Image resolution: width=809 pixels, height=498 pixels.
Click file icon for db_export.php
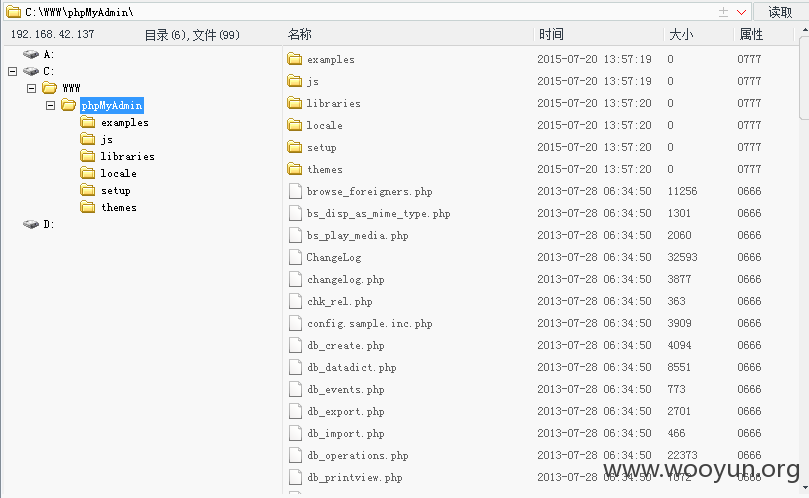(295, 411)
